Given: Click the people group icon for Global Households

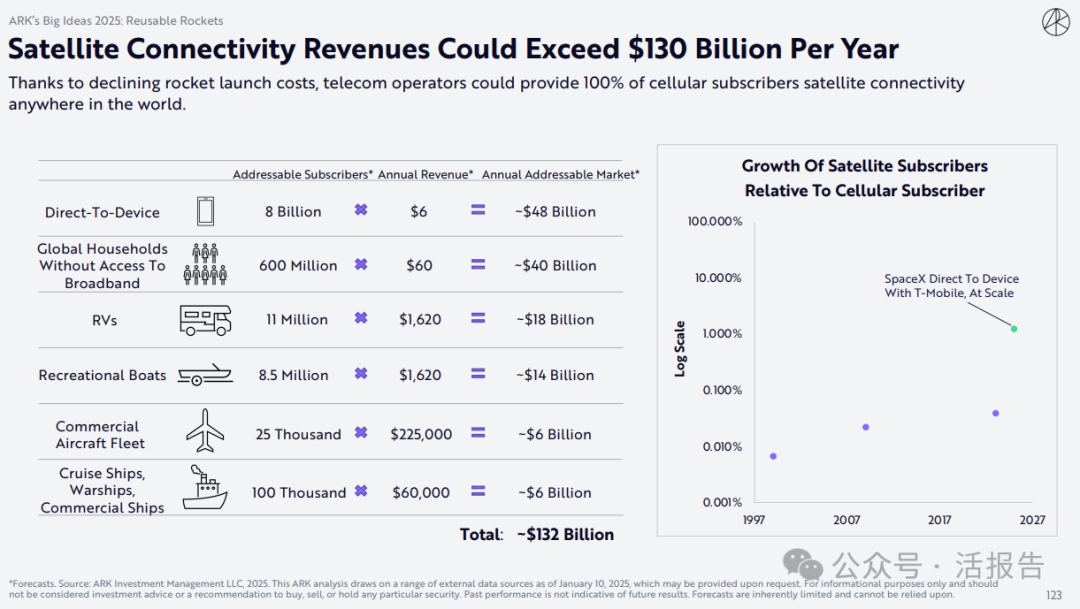Looking at the screenshot, I should pyautogui.click(x=205, y=265).
